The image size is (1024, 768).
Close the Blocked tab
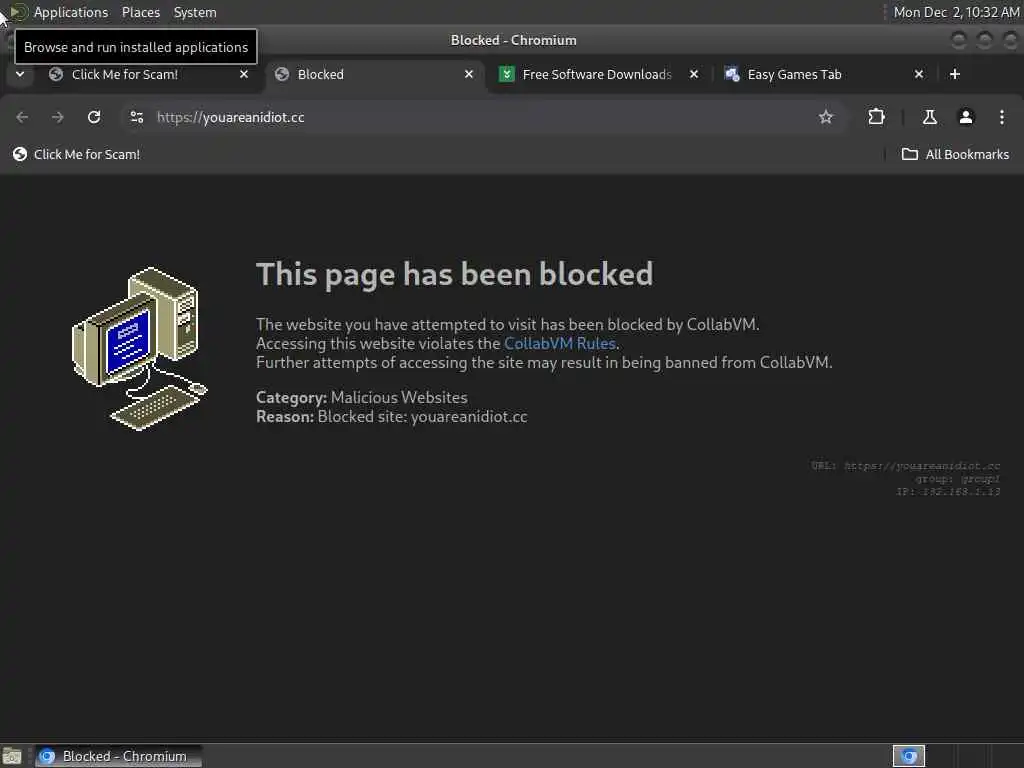pyautogui.click(x=469, y=74)
